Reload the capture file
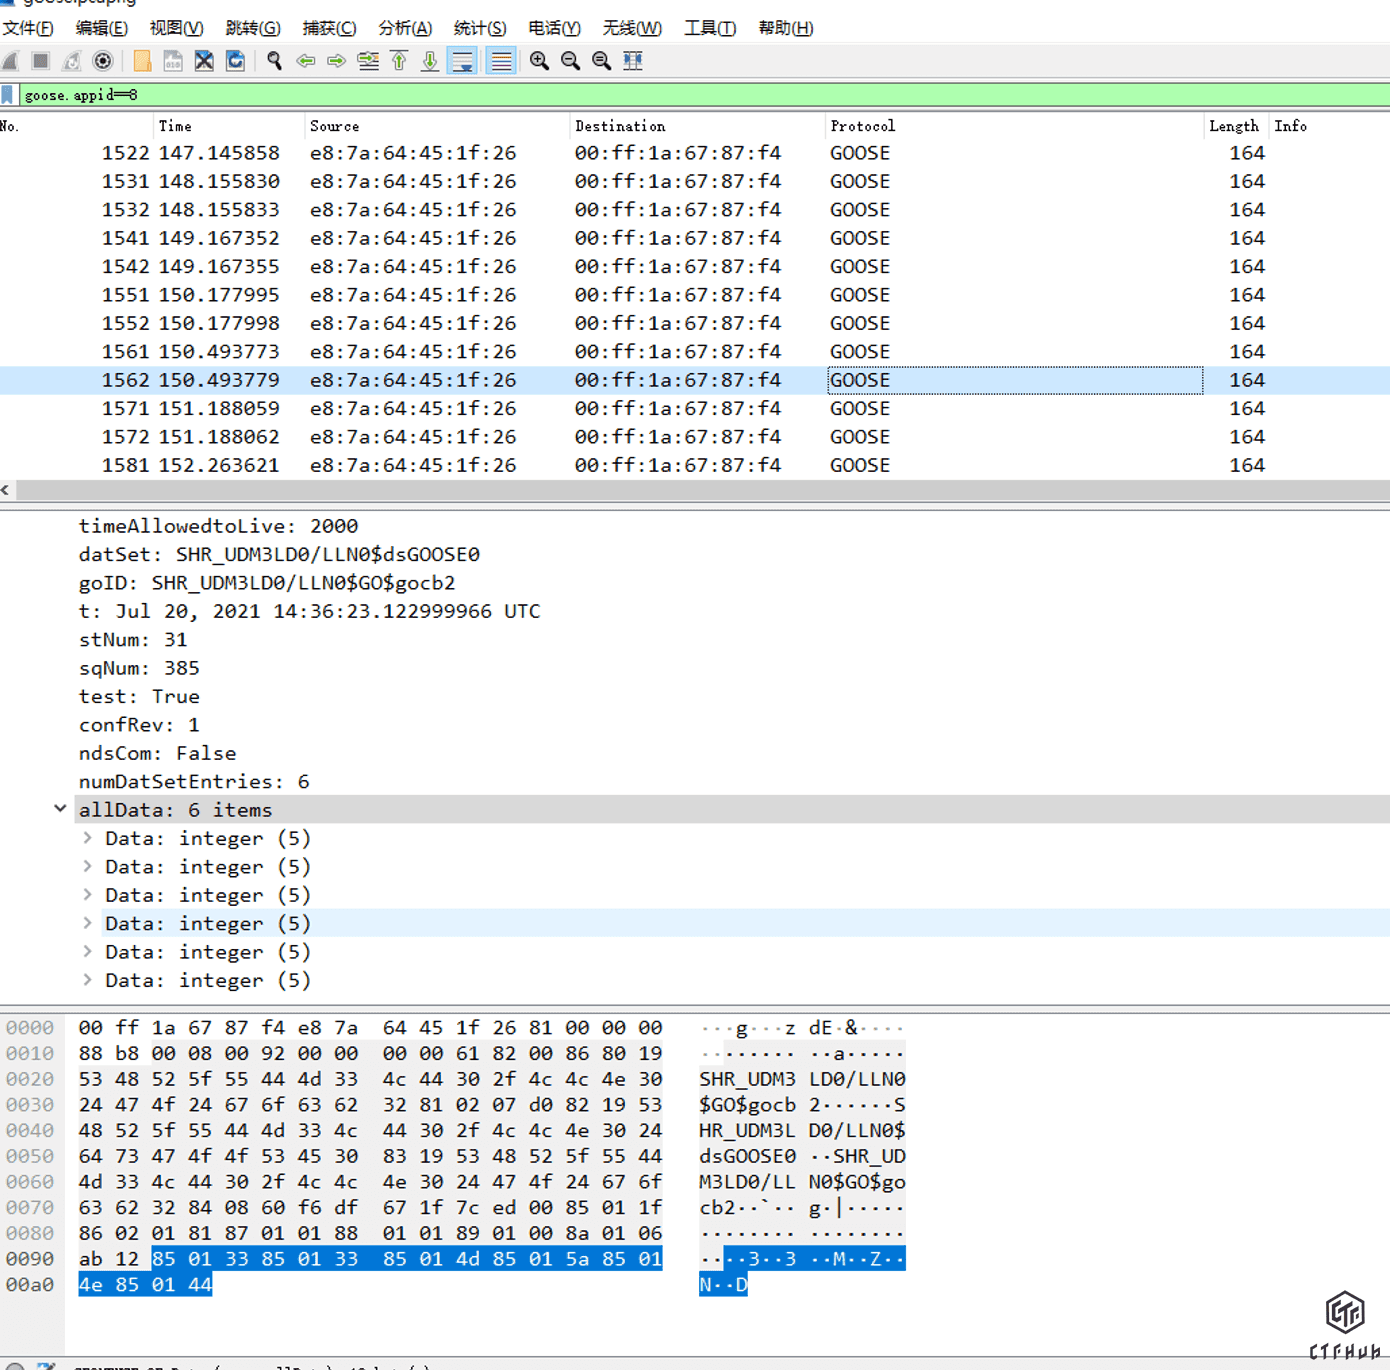The image size is (1390, 1370). pos(235,61)
